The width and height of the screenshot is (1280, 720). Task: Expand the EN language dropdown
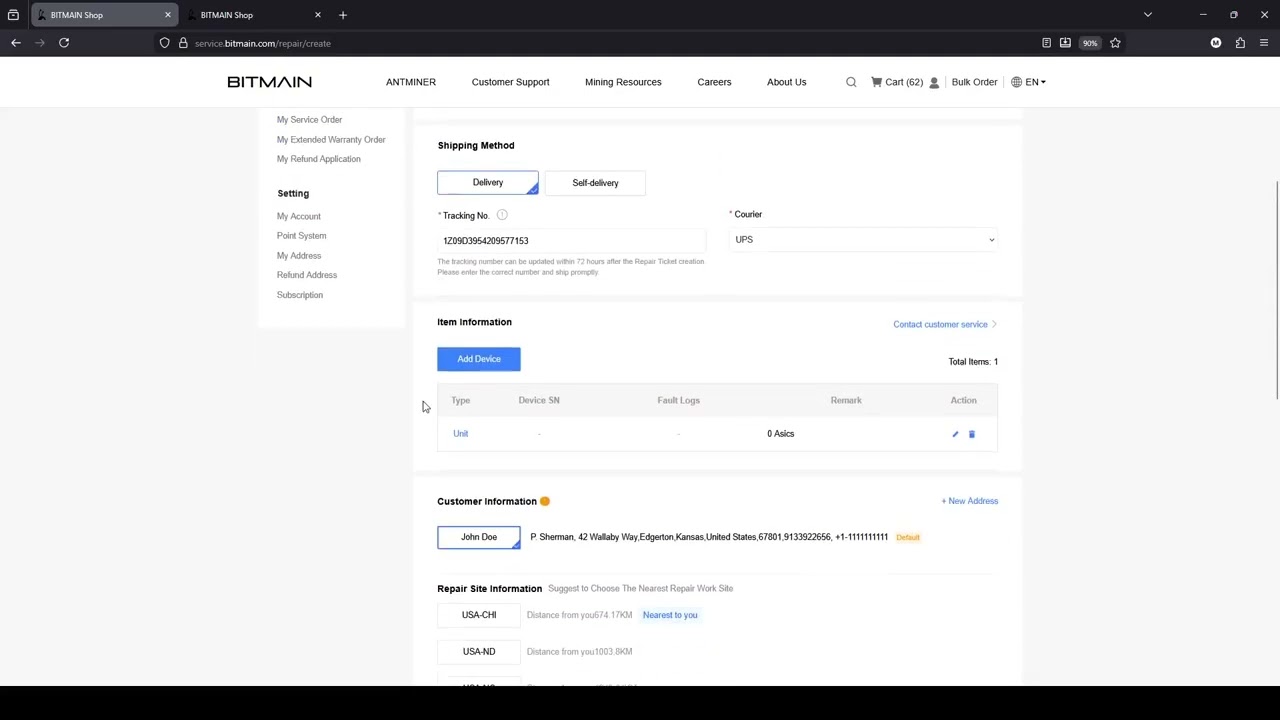pos(1034,82)
